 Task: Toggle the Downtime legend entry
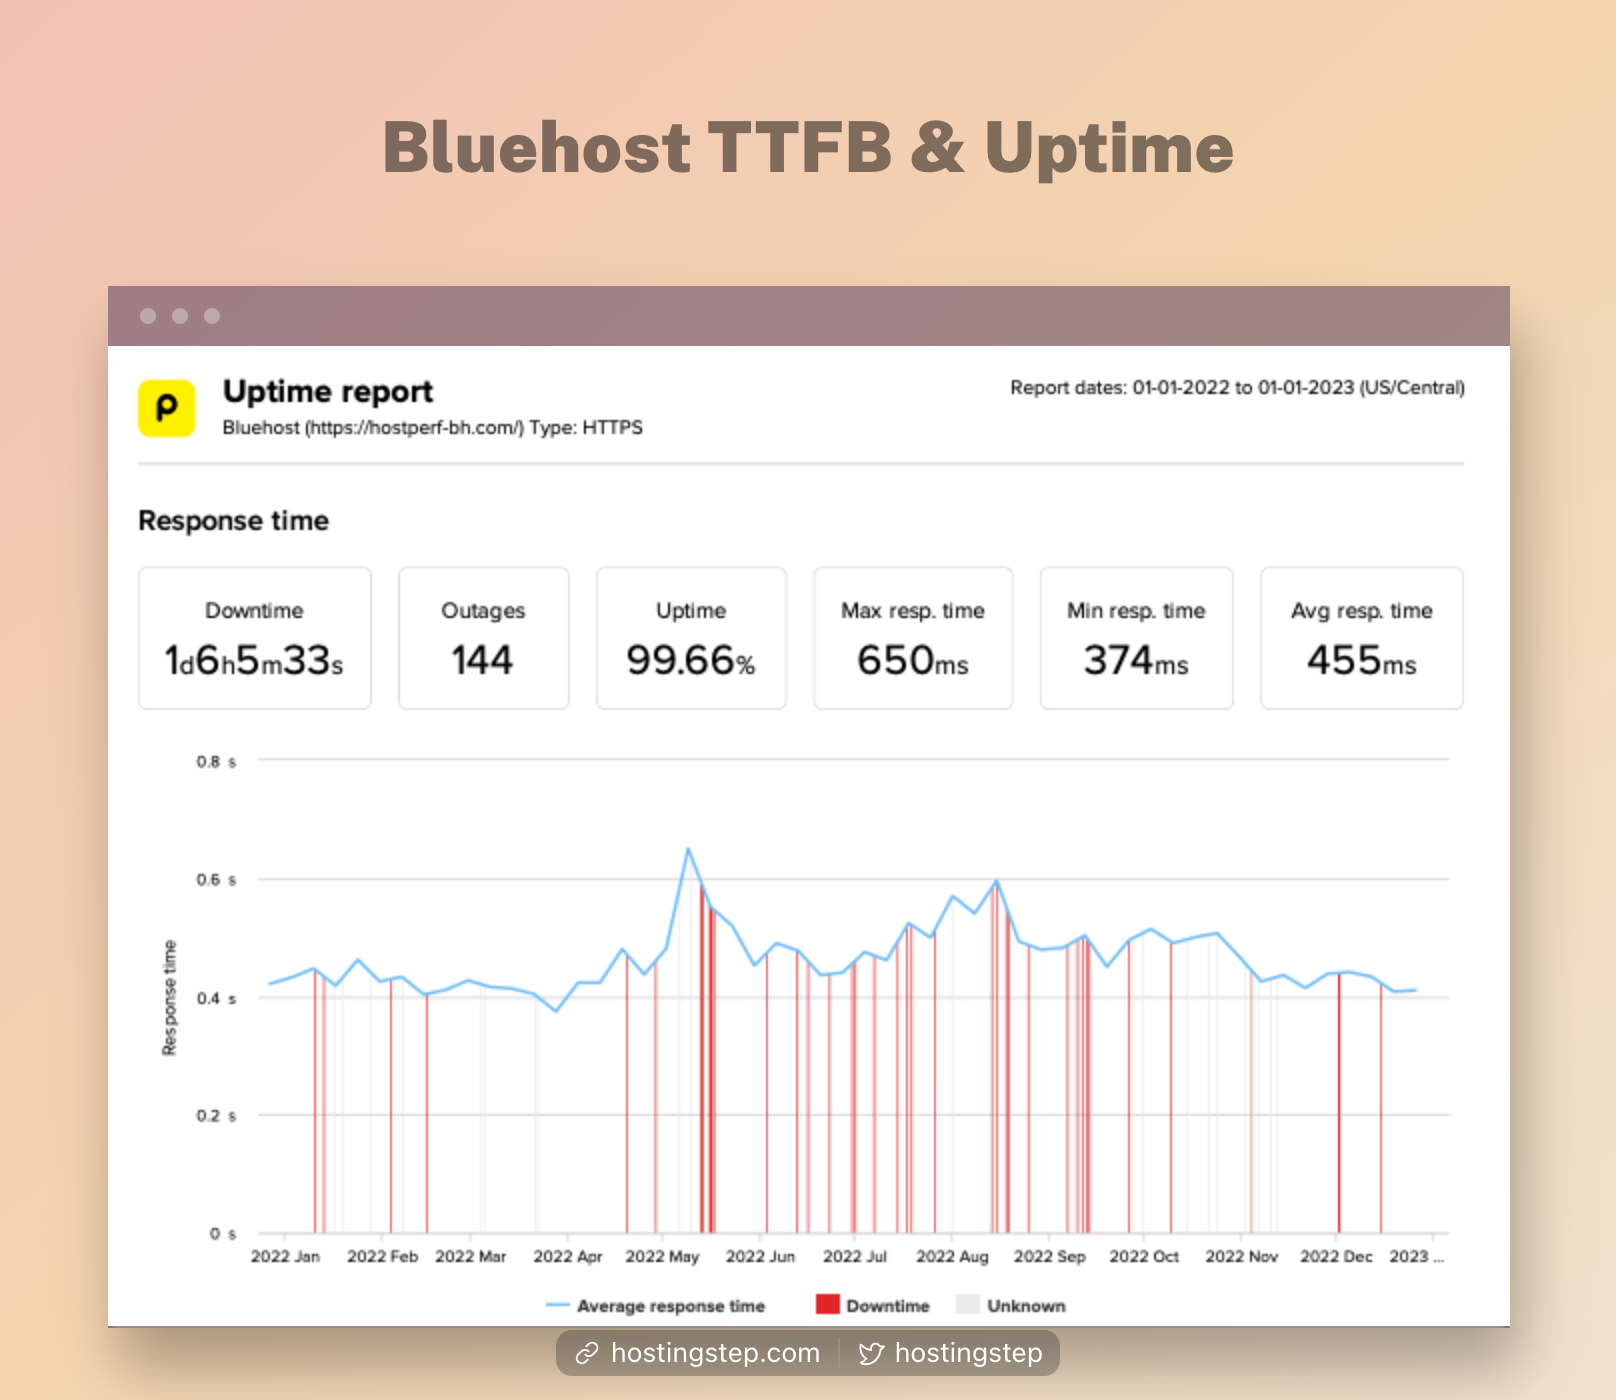[x=873, y=1306]
